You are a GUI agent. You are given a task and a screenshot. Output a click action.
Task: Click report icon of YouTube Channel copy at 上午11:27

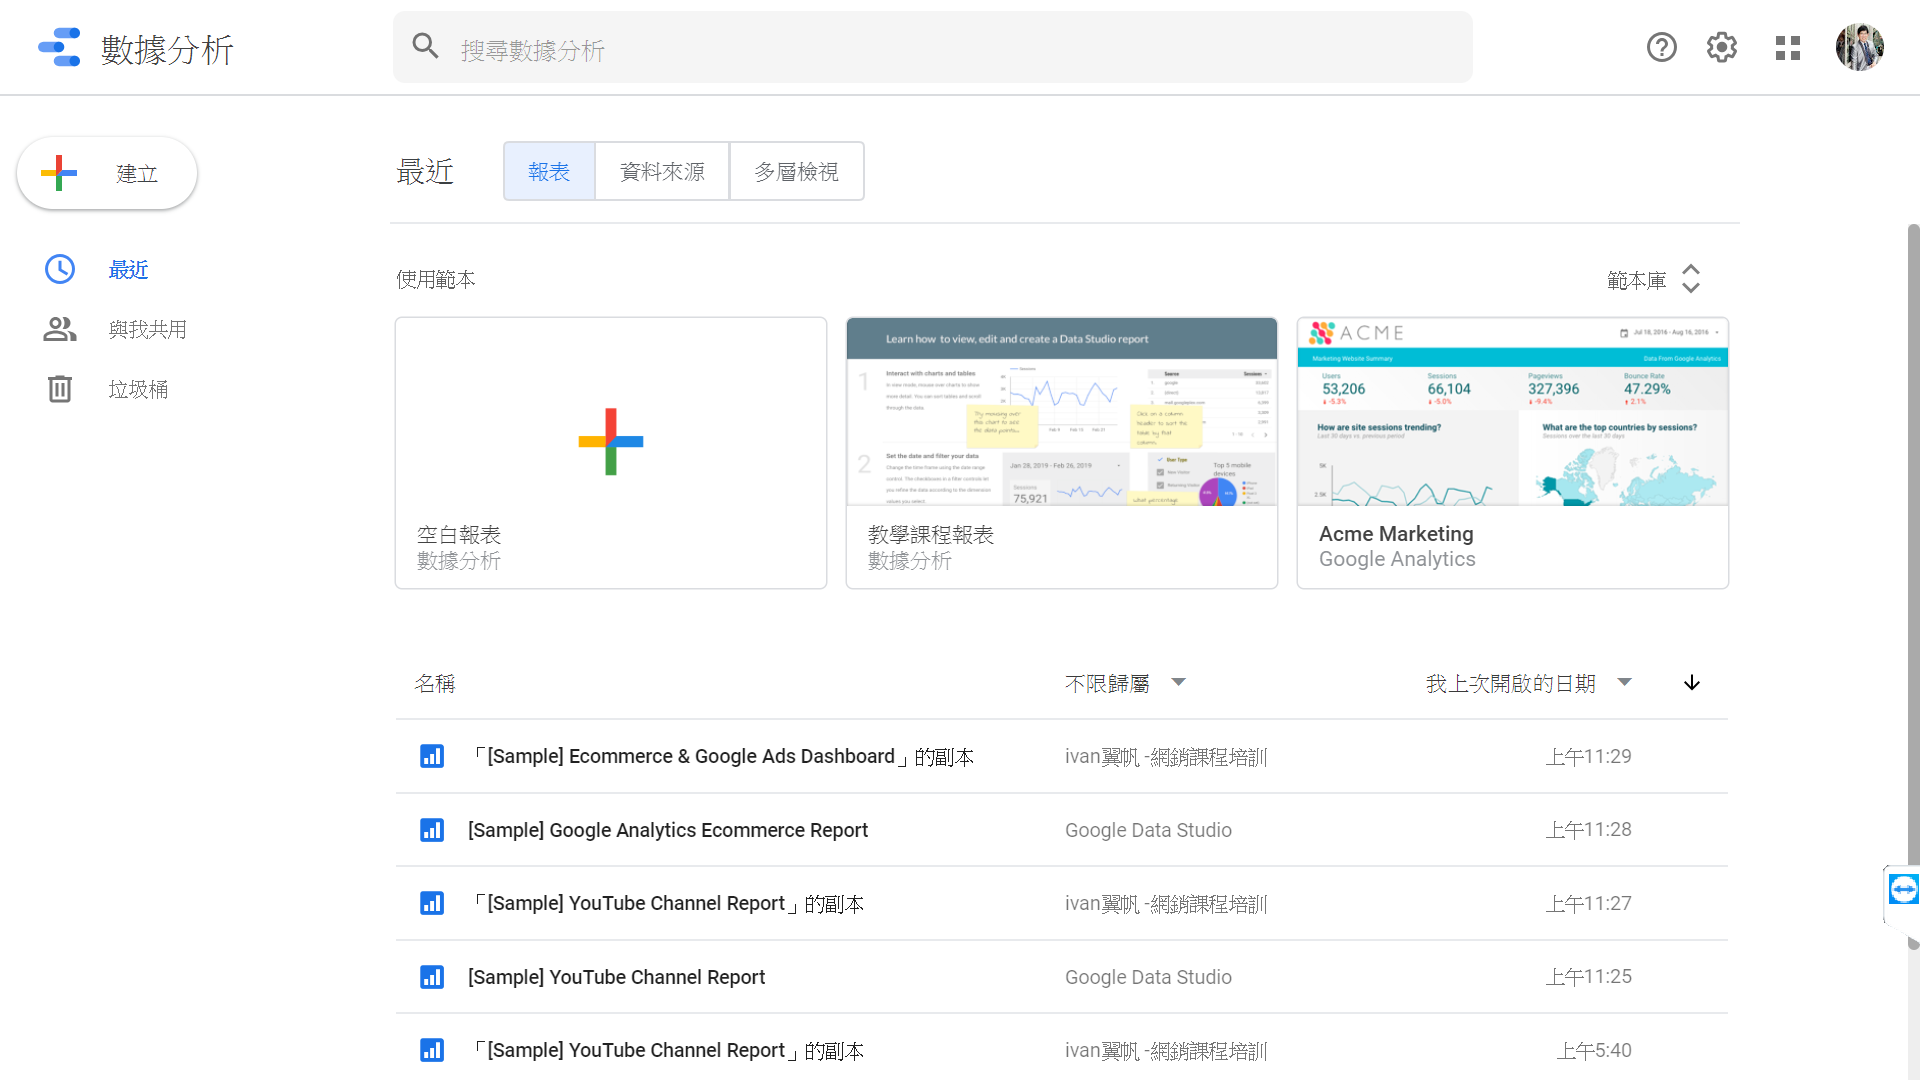point(432,903)
